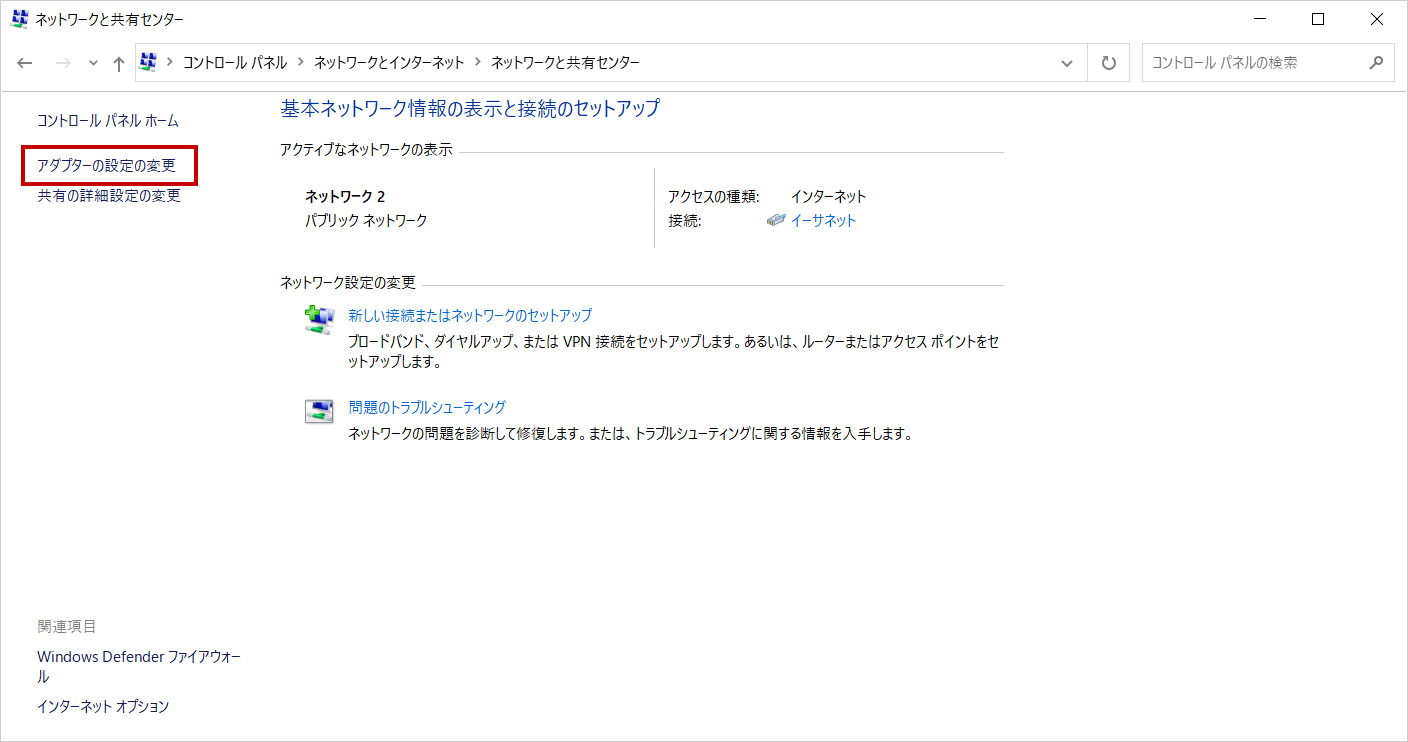This screenshot has width=1408, height=742.
Task: Open 共有の詳細設定の変更 link
Action: [x=109, y=196]
